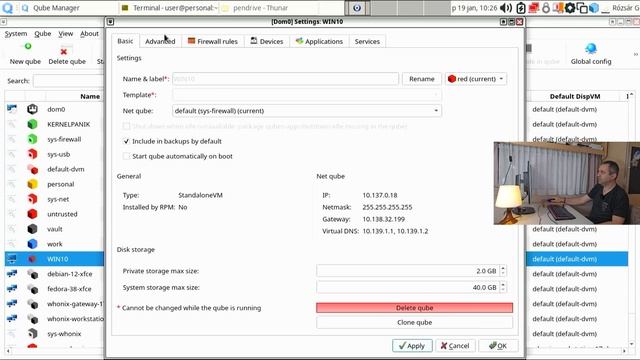Click the dom0 qube icon
Screen dimensions: 640x360
click(x=32, y=109)
